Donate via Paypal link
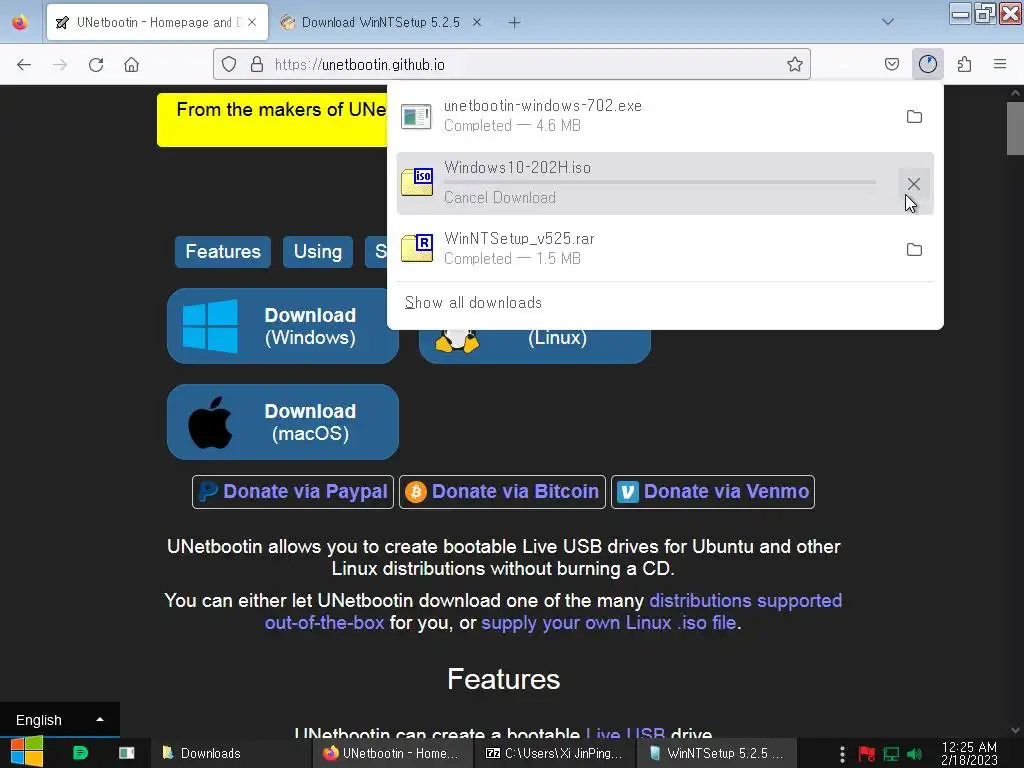Screen dimensions: 1024x768 (293, 491)
